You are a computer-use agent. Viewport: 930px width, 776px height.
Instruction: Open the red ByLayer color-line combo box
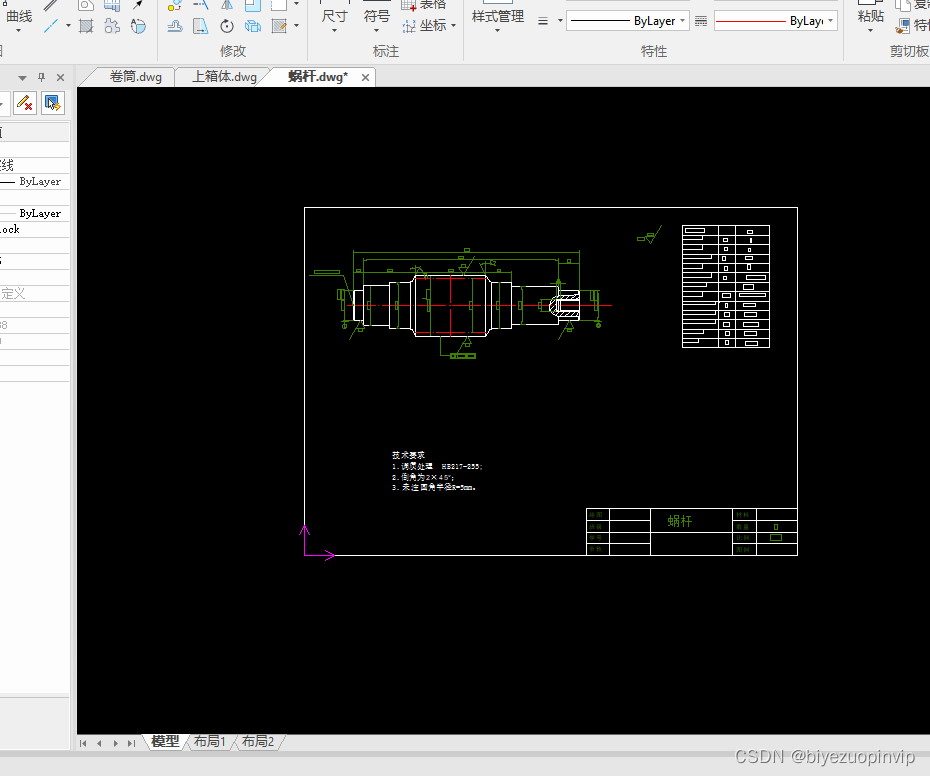776,21
